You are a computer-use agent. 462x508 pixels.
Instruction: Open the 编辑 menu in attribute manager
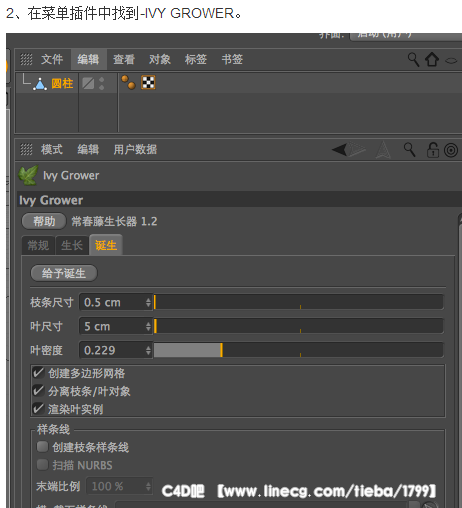(x=88, y=149)
